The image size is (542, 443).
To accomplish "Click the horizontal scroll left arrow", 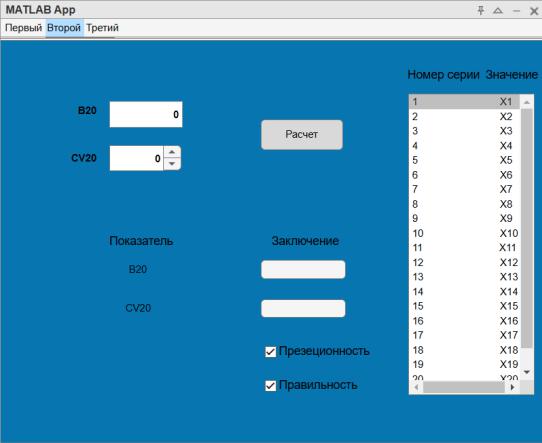I will click(416, 387).
